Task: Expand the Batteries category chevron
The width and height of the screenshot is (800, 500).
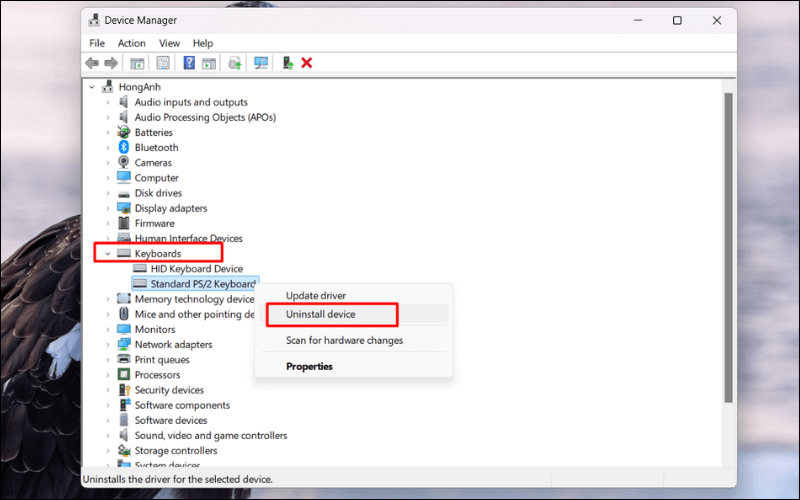Action: tap(108, 133)
